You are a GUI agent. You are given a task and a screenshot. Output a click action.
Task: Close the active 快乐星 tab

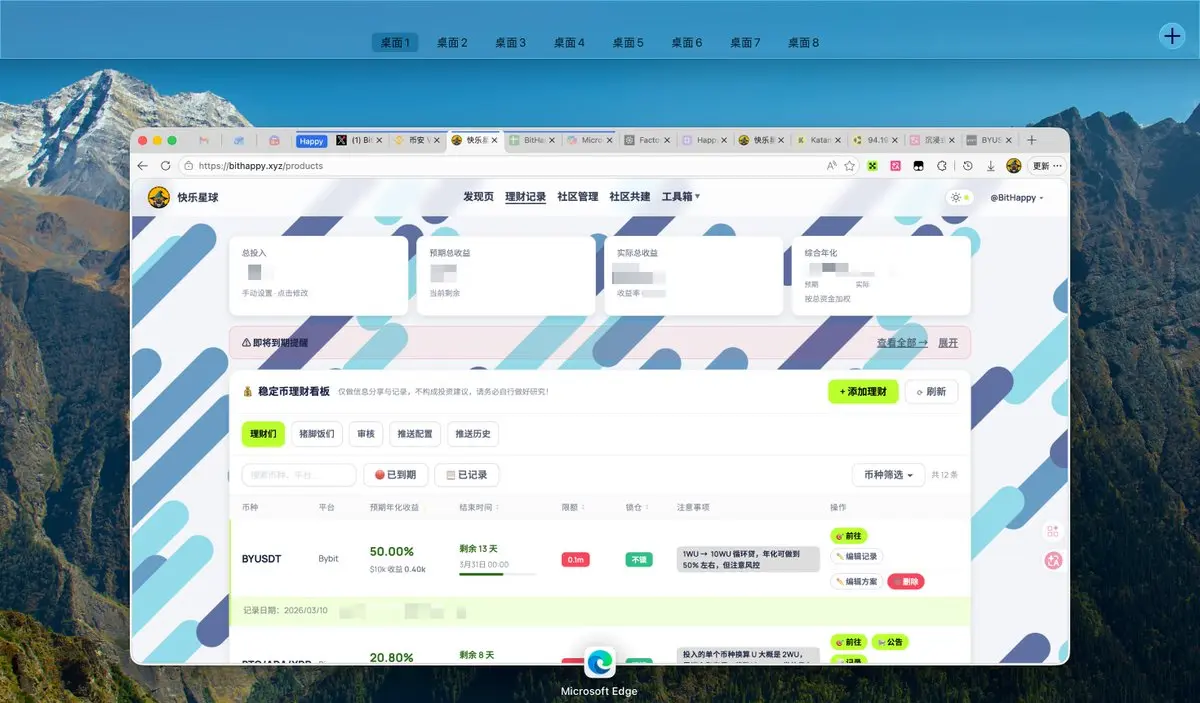pos(494,141)
